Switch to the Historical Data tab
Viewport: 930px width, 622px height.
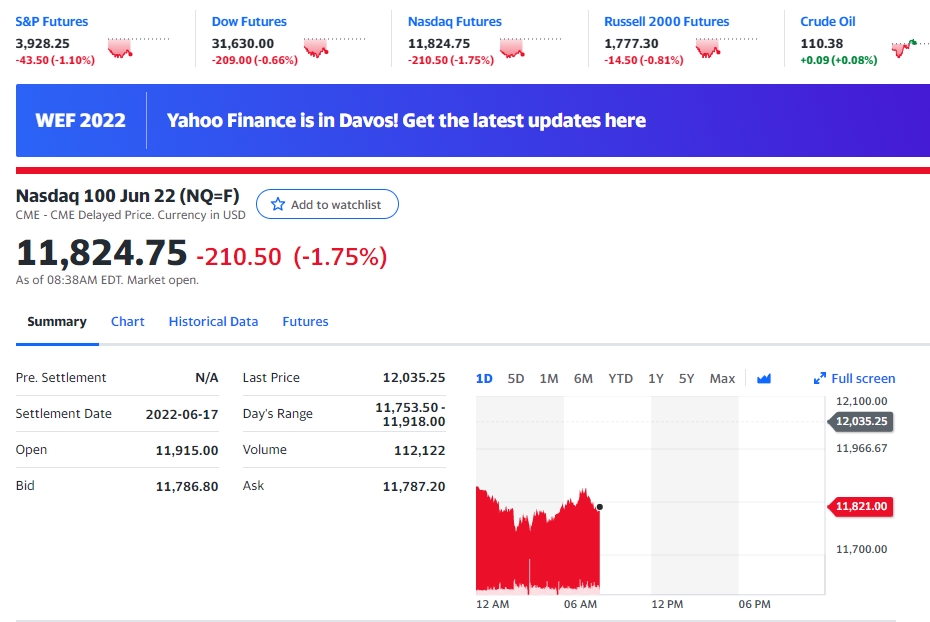click(214, 321)
